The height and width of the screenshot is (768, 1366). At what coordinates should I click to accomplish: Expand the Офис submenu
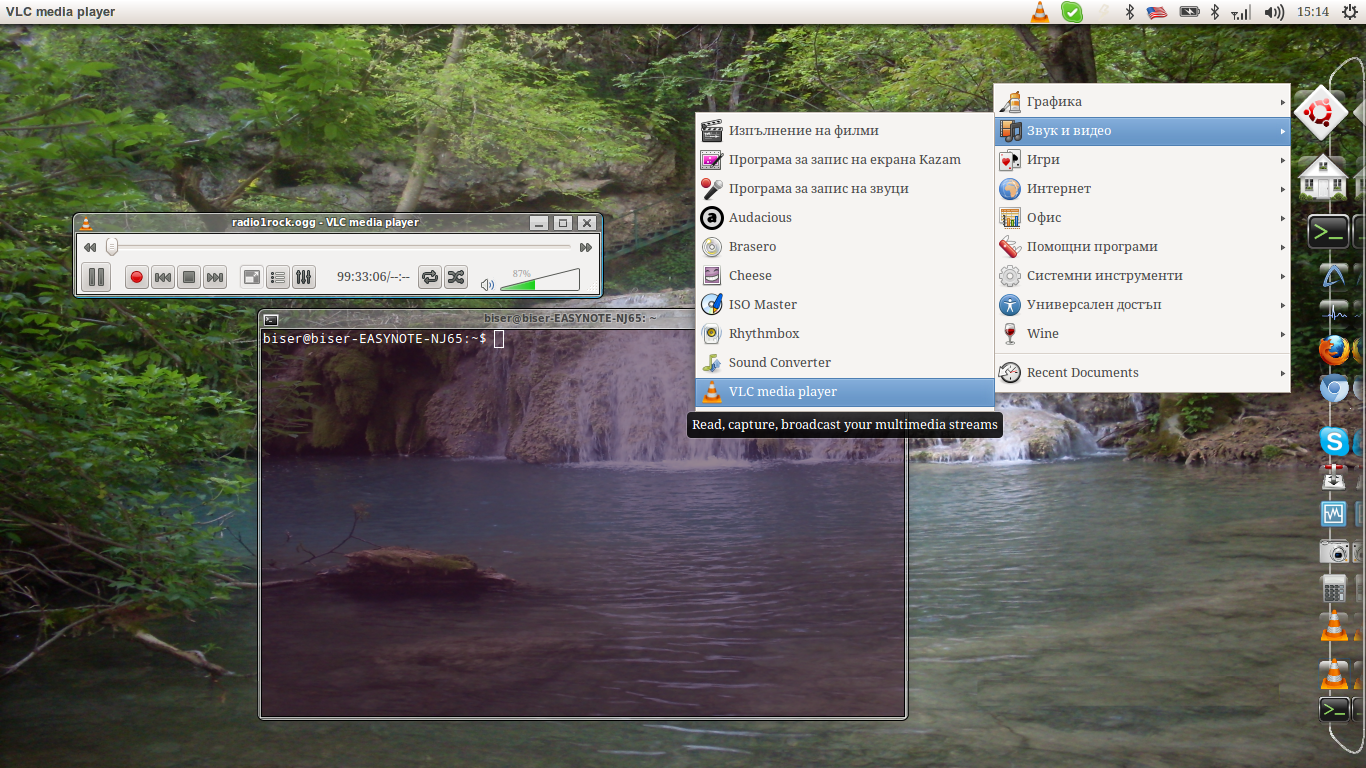click(x=1142, y=217)
